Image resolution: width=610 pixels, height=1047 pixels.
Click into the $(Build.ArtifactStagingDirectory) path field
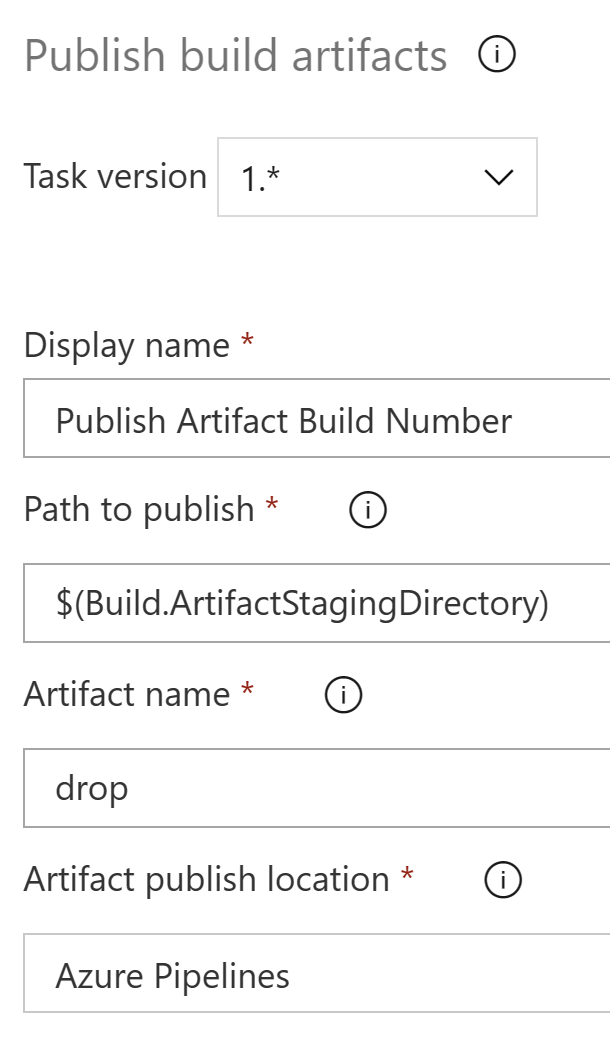tap(317, 603)
